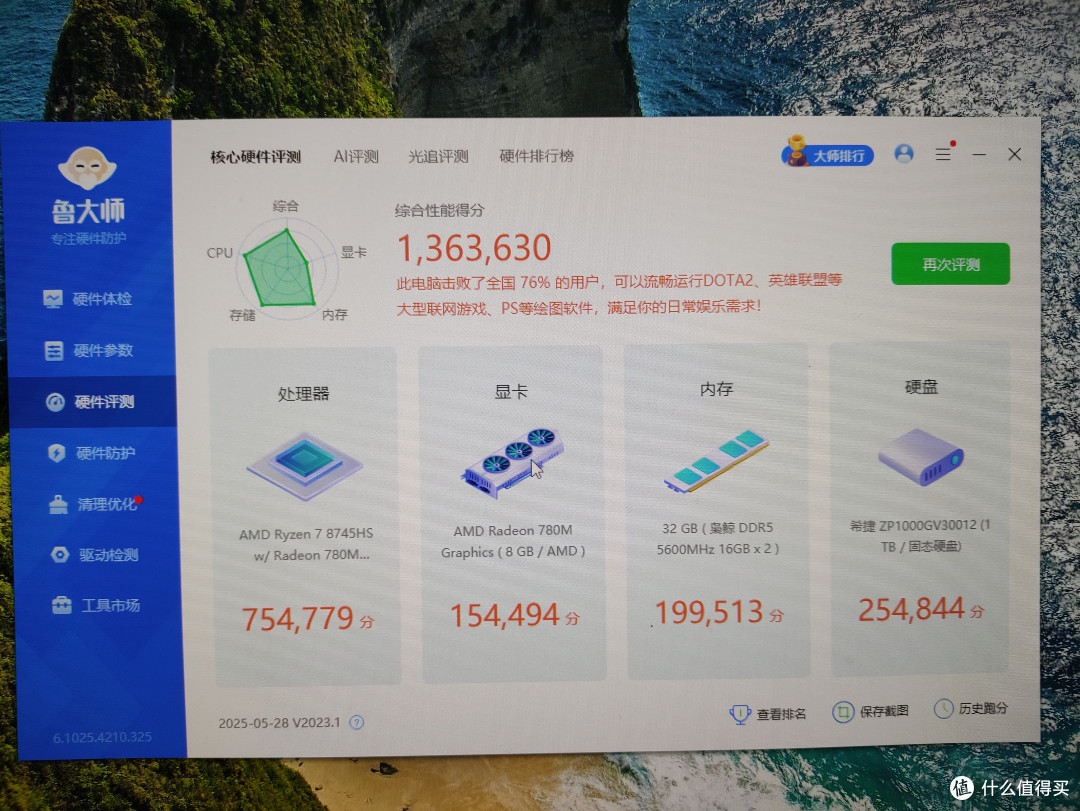Viewport: 1080px width, 811px height.
Task: Click the 查看排名 trophy icon
Action: click(x=740, y=714)
